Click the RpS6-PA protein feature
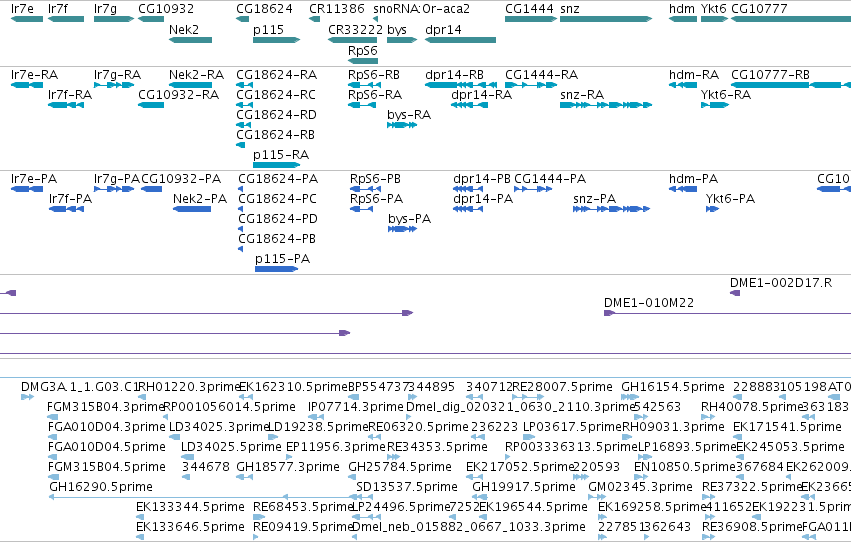The height and width of the screenshot is (542, 851). point(361,209)
